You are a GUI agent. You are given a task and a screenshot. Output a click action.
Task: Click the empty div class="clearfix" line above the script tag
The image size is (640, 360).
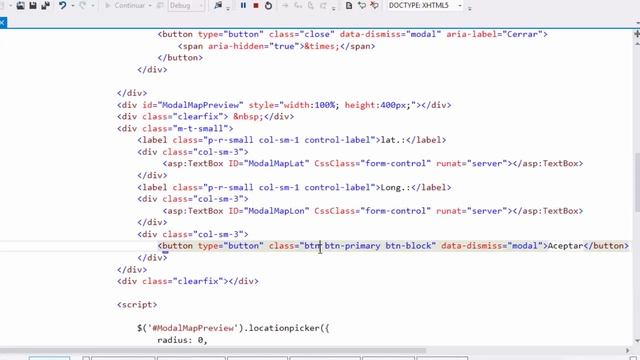tap(188, 281)
